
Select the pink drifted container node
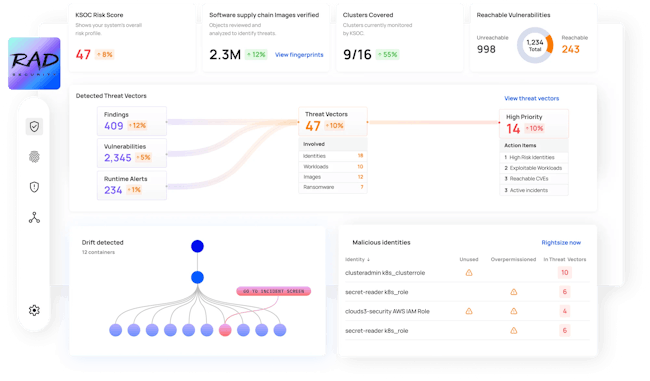point(225,330)
